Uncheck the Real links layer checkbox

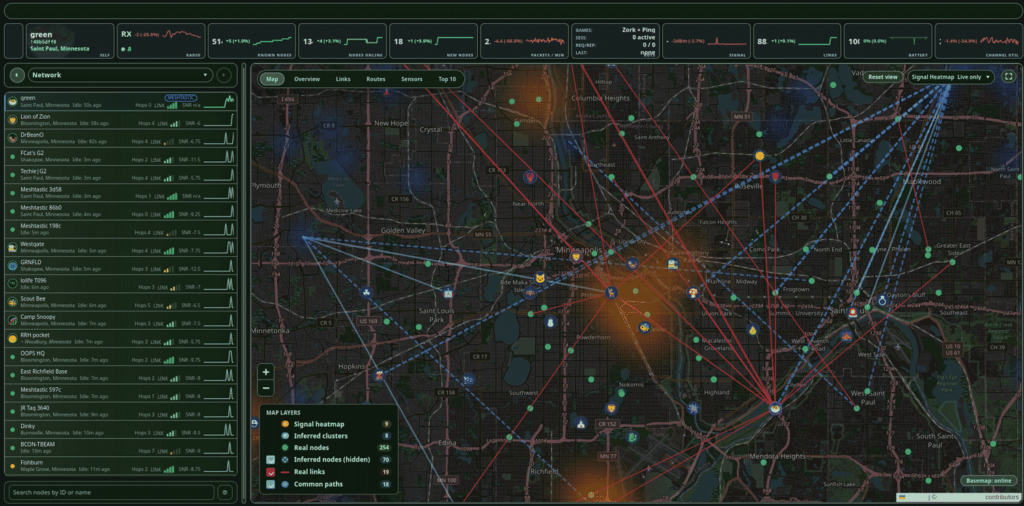[x=271, y=472]
